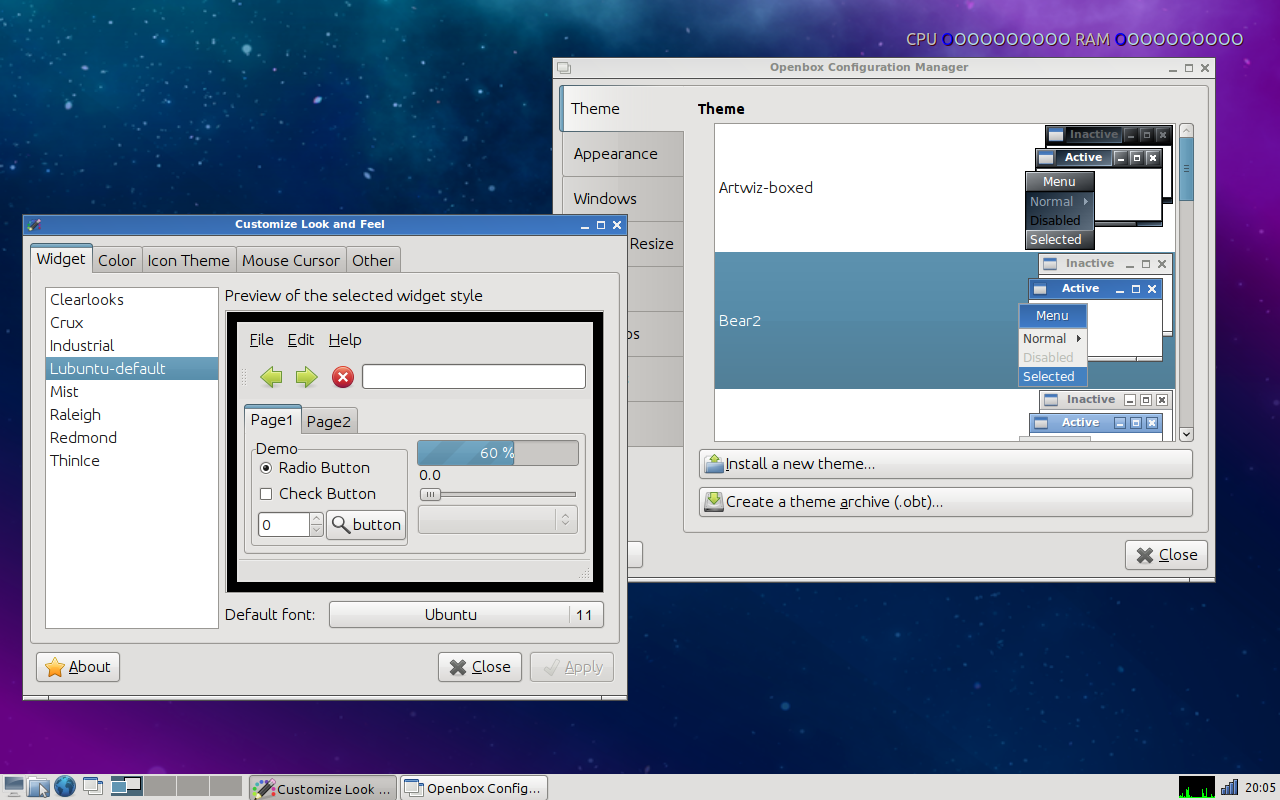Open the greyed-out combo box in the preview
Viewport: 1280px width, 800px height.
tap(497, 520)
